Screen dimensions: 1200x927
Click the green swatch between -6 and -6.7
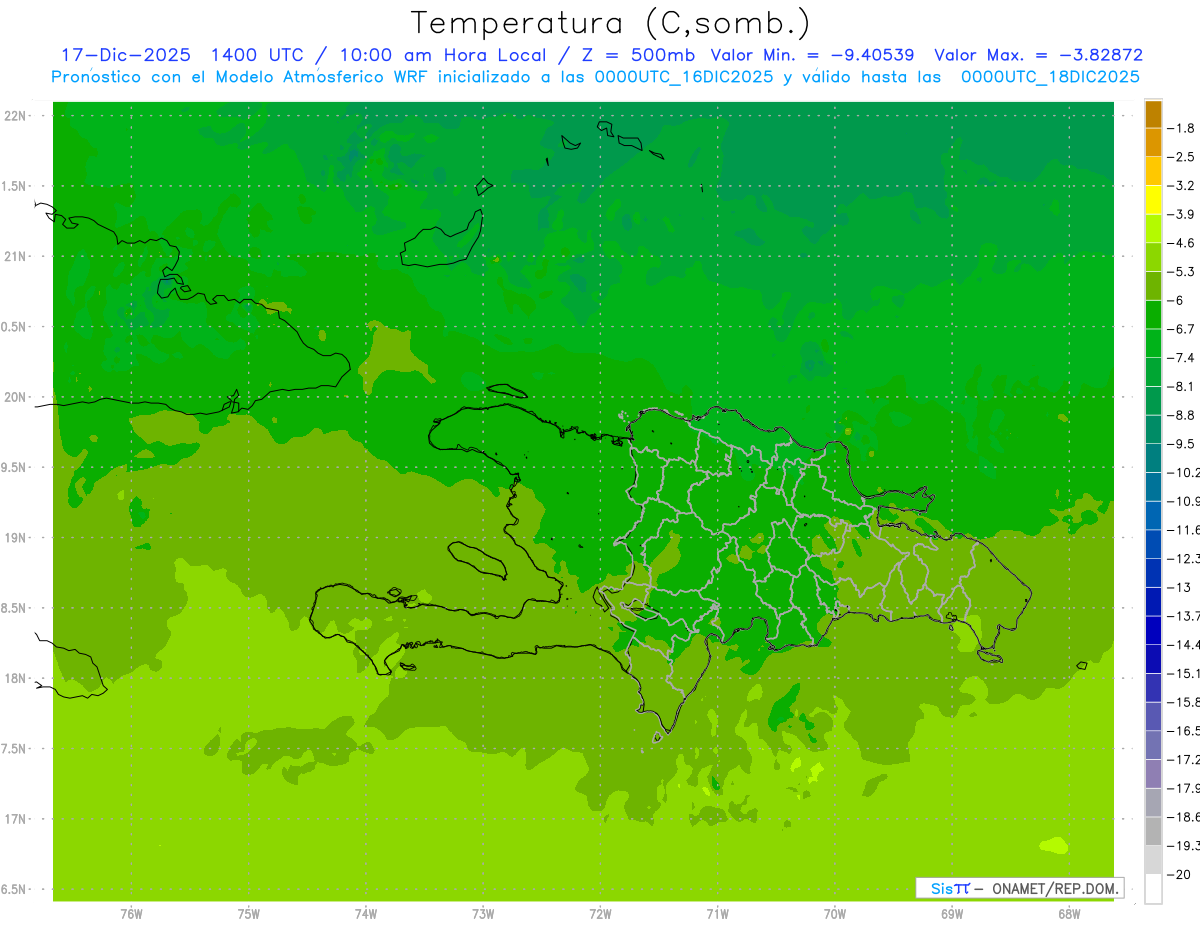1153,315
